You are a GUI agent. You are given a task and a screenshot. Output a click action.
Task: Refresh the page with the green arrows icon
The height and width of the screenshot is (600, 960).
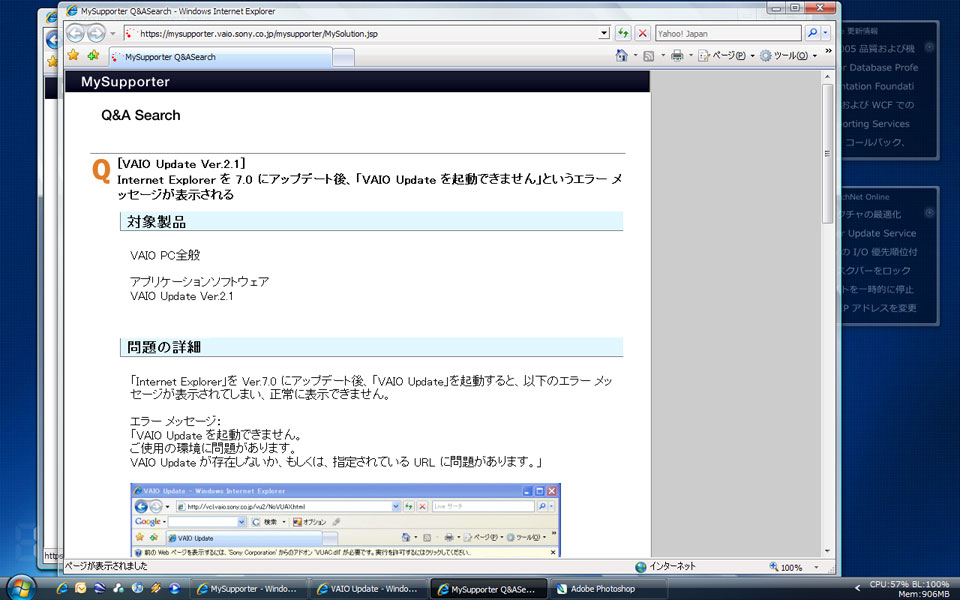tap(623, 33)
